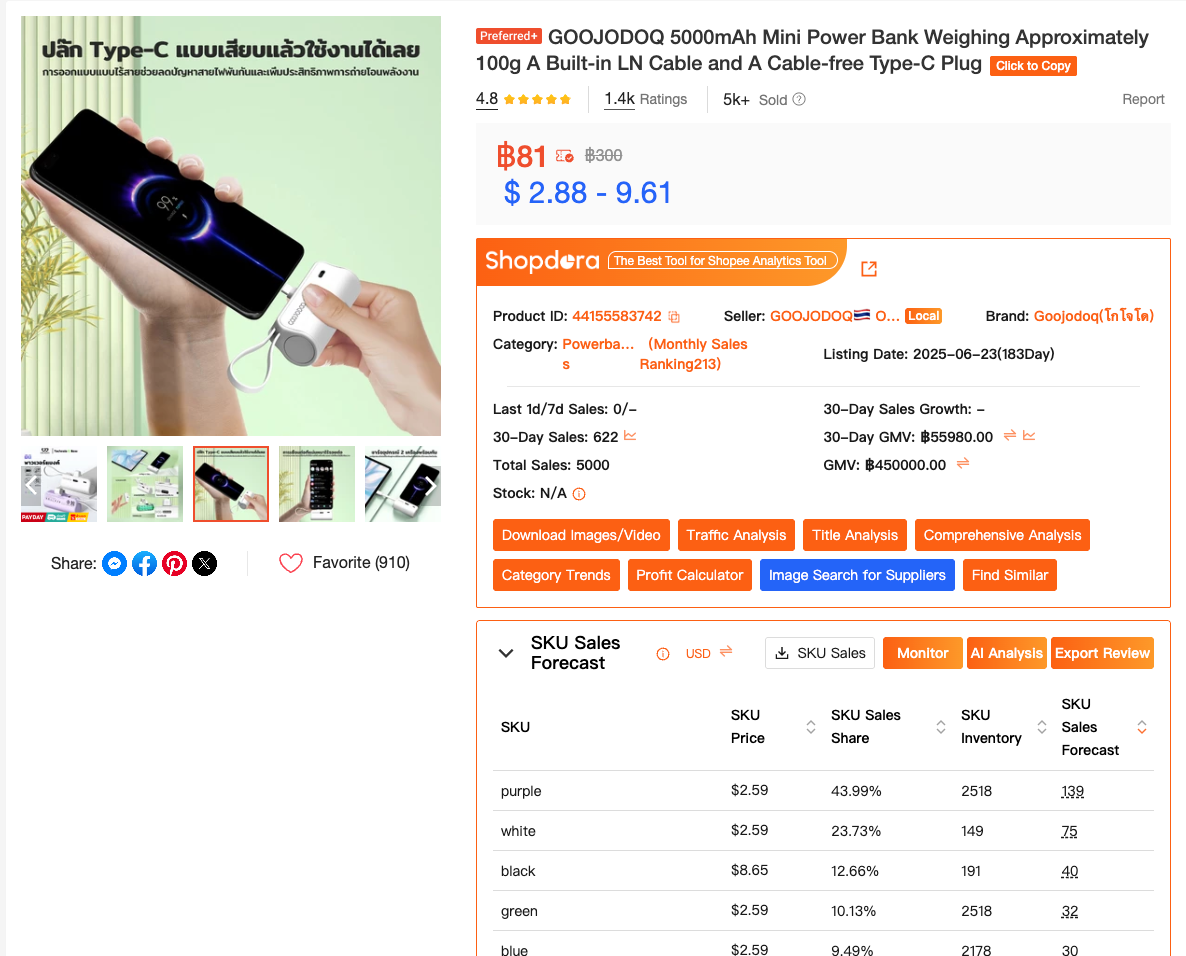The image size is (1186, 956).
Task: Open Traffic Analysis
Action: click(x=736, y=535)
